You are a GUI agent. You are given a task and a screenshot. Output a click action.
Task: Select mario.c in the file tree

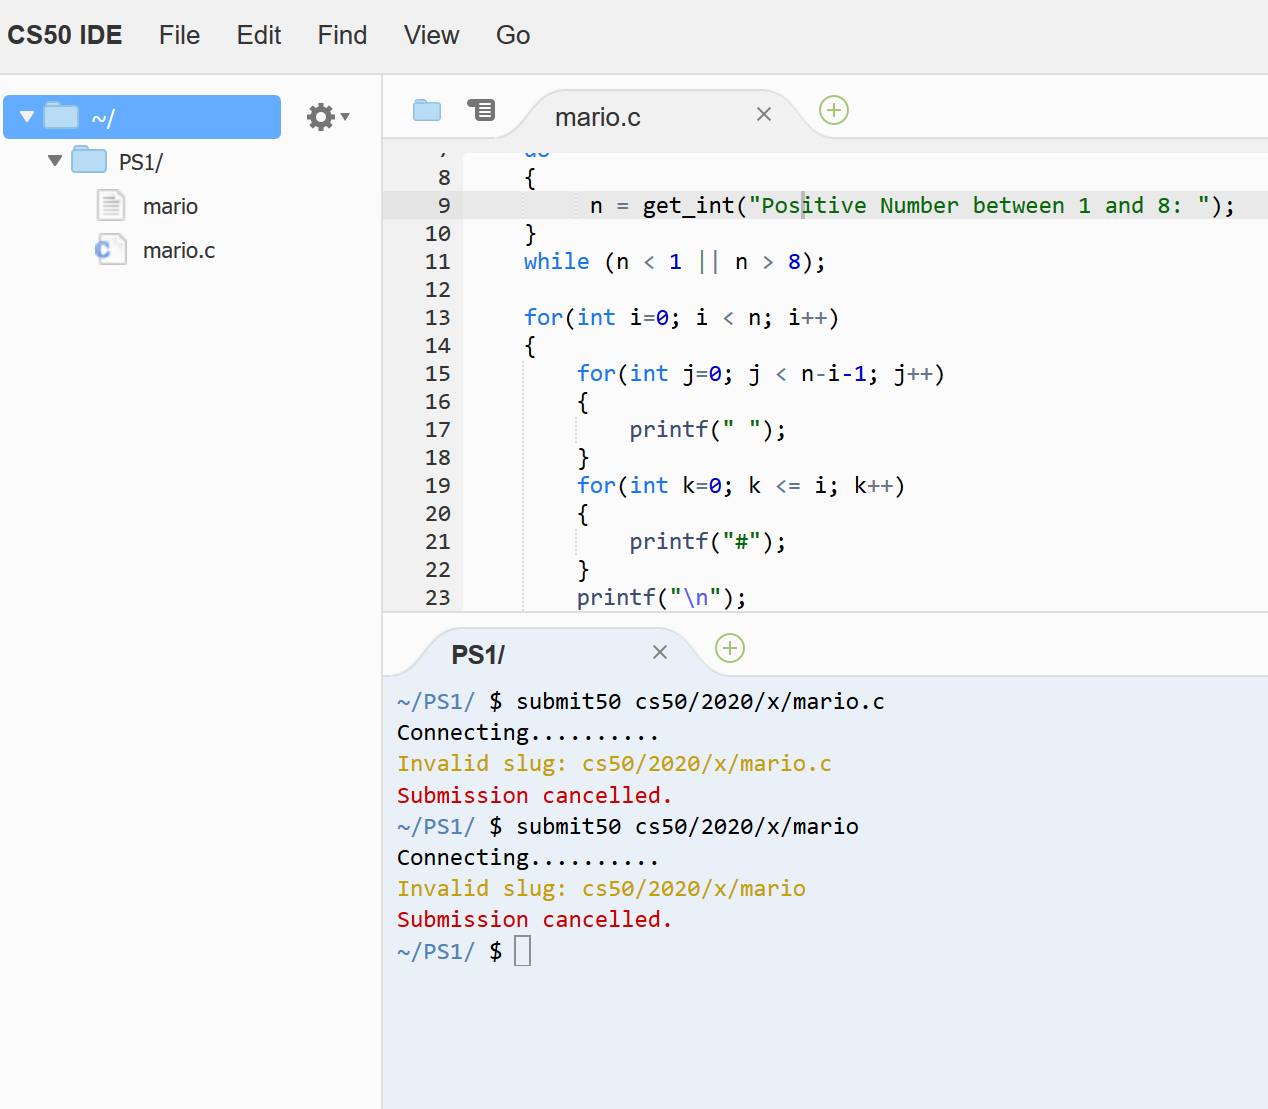pyautogui.click(x=179, y=250)
